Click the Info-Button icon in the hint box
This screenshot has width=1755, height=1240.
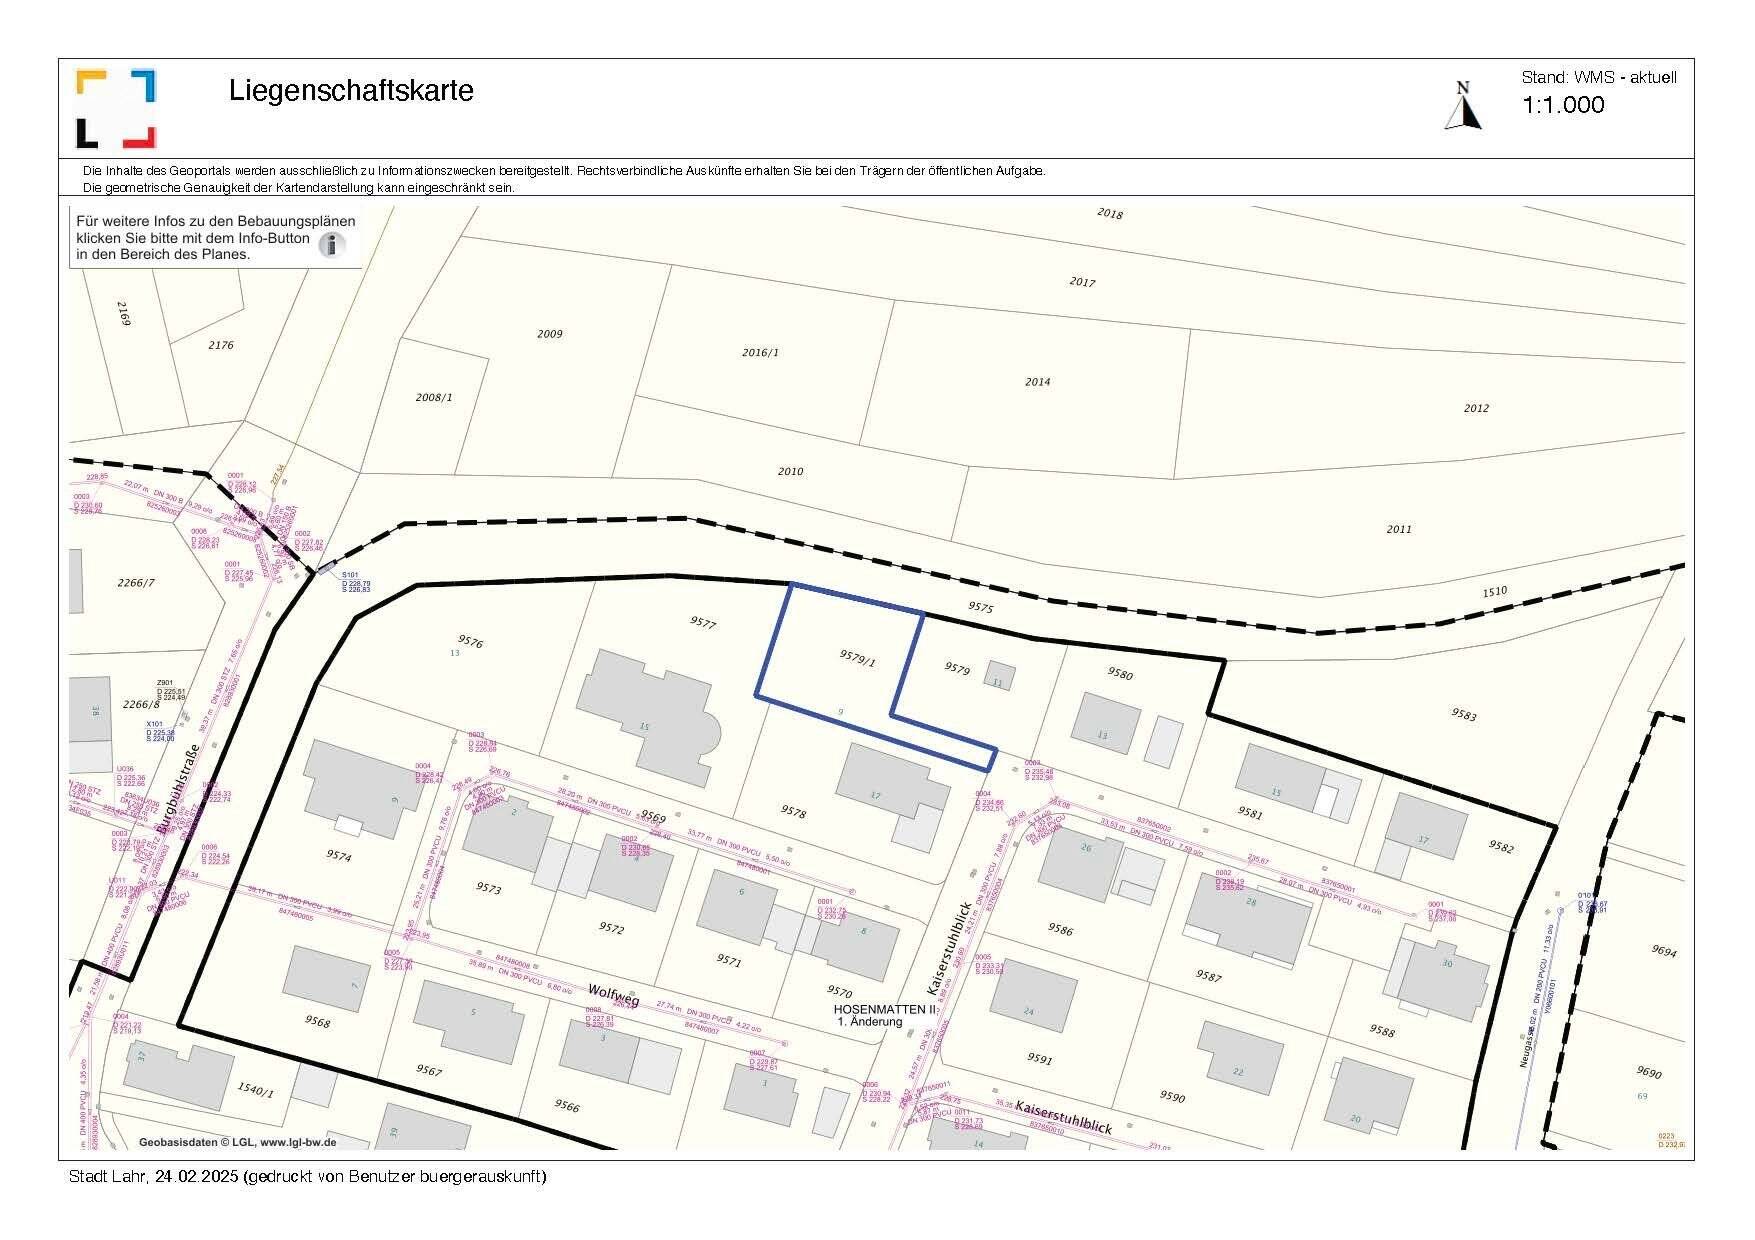(332, 245)
